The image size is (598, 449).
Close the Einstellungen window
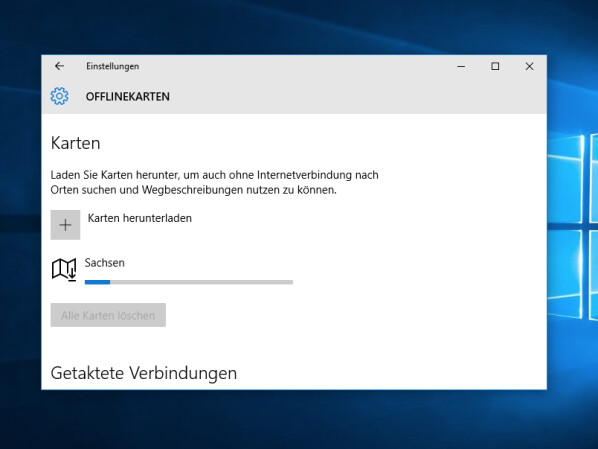tap(529, 66)
